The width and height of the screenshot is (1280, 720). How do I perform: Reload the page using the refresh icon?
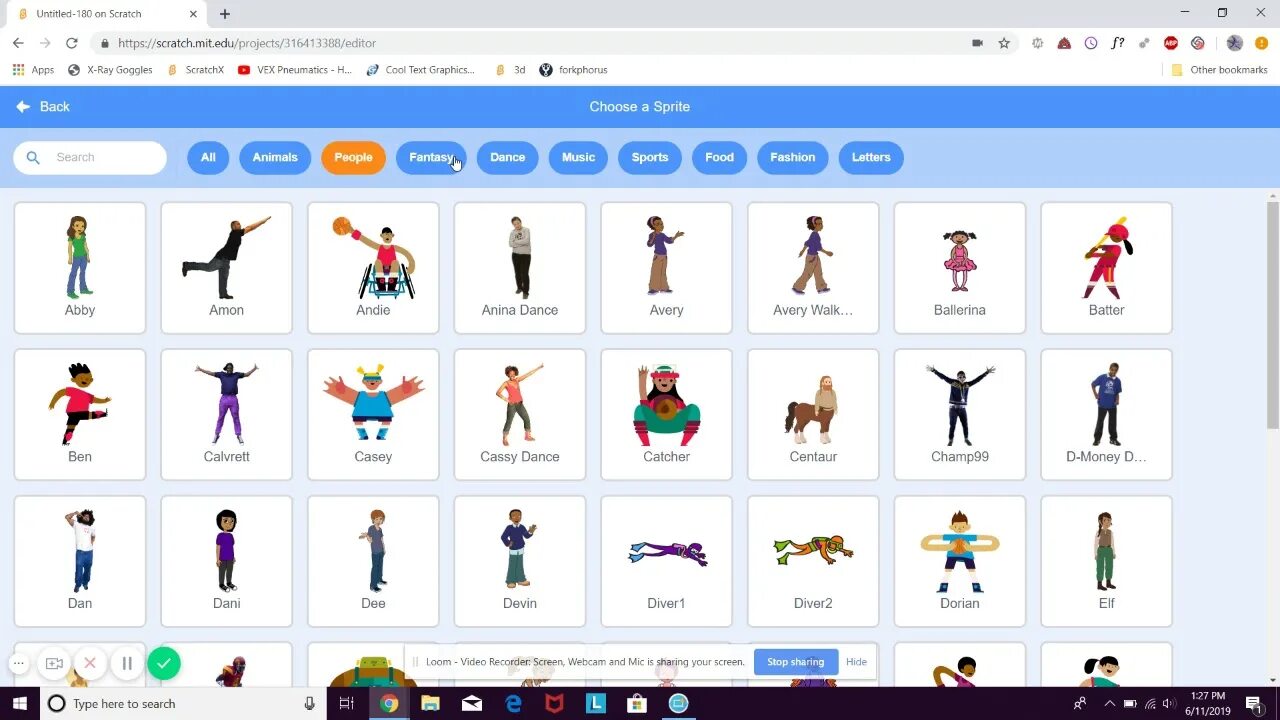[x=71, y=43]
